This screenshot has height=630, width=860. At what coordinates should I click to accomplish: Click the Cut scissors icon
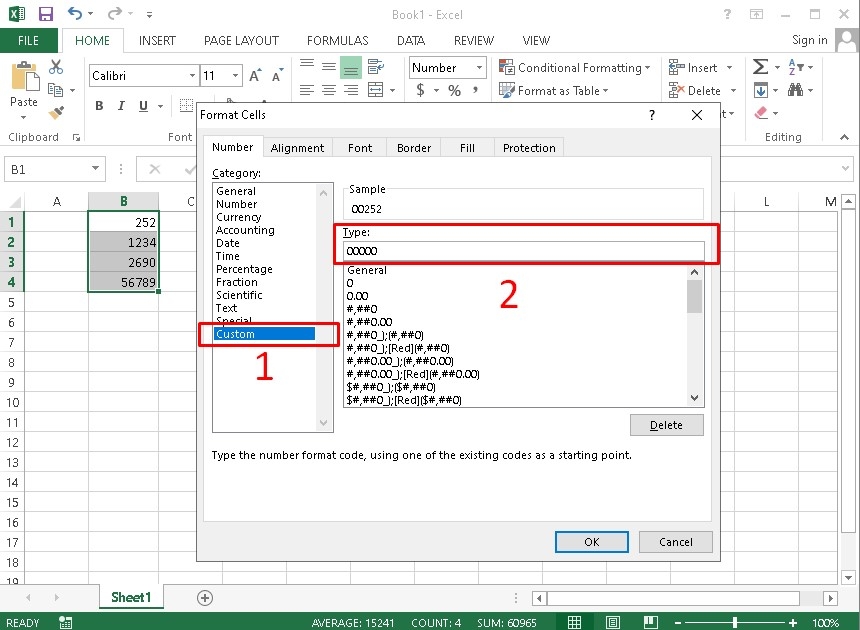click(56, 67)
